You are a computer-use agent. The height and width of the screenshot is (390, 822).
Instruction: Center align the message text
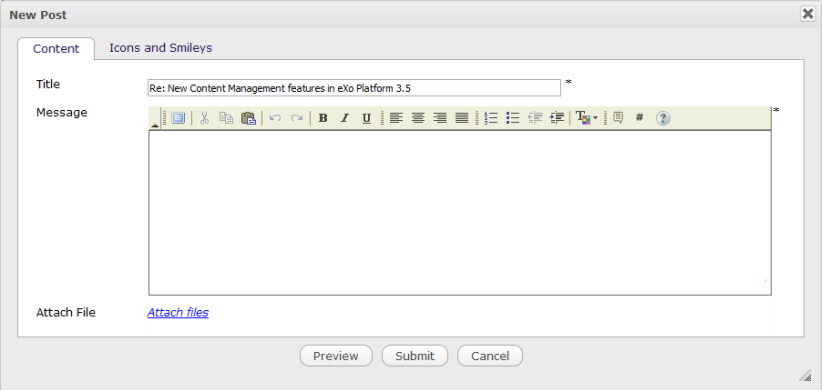point(418,118)
